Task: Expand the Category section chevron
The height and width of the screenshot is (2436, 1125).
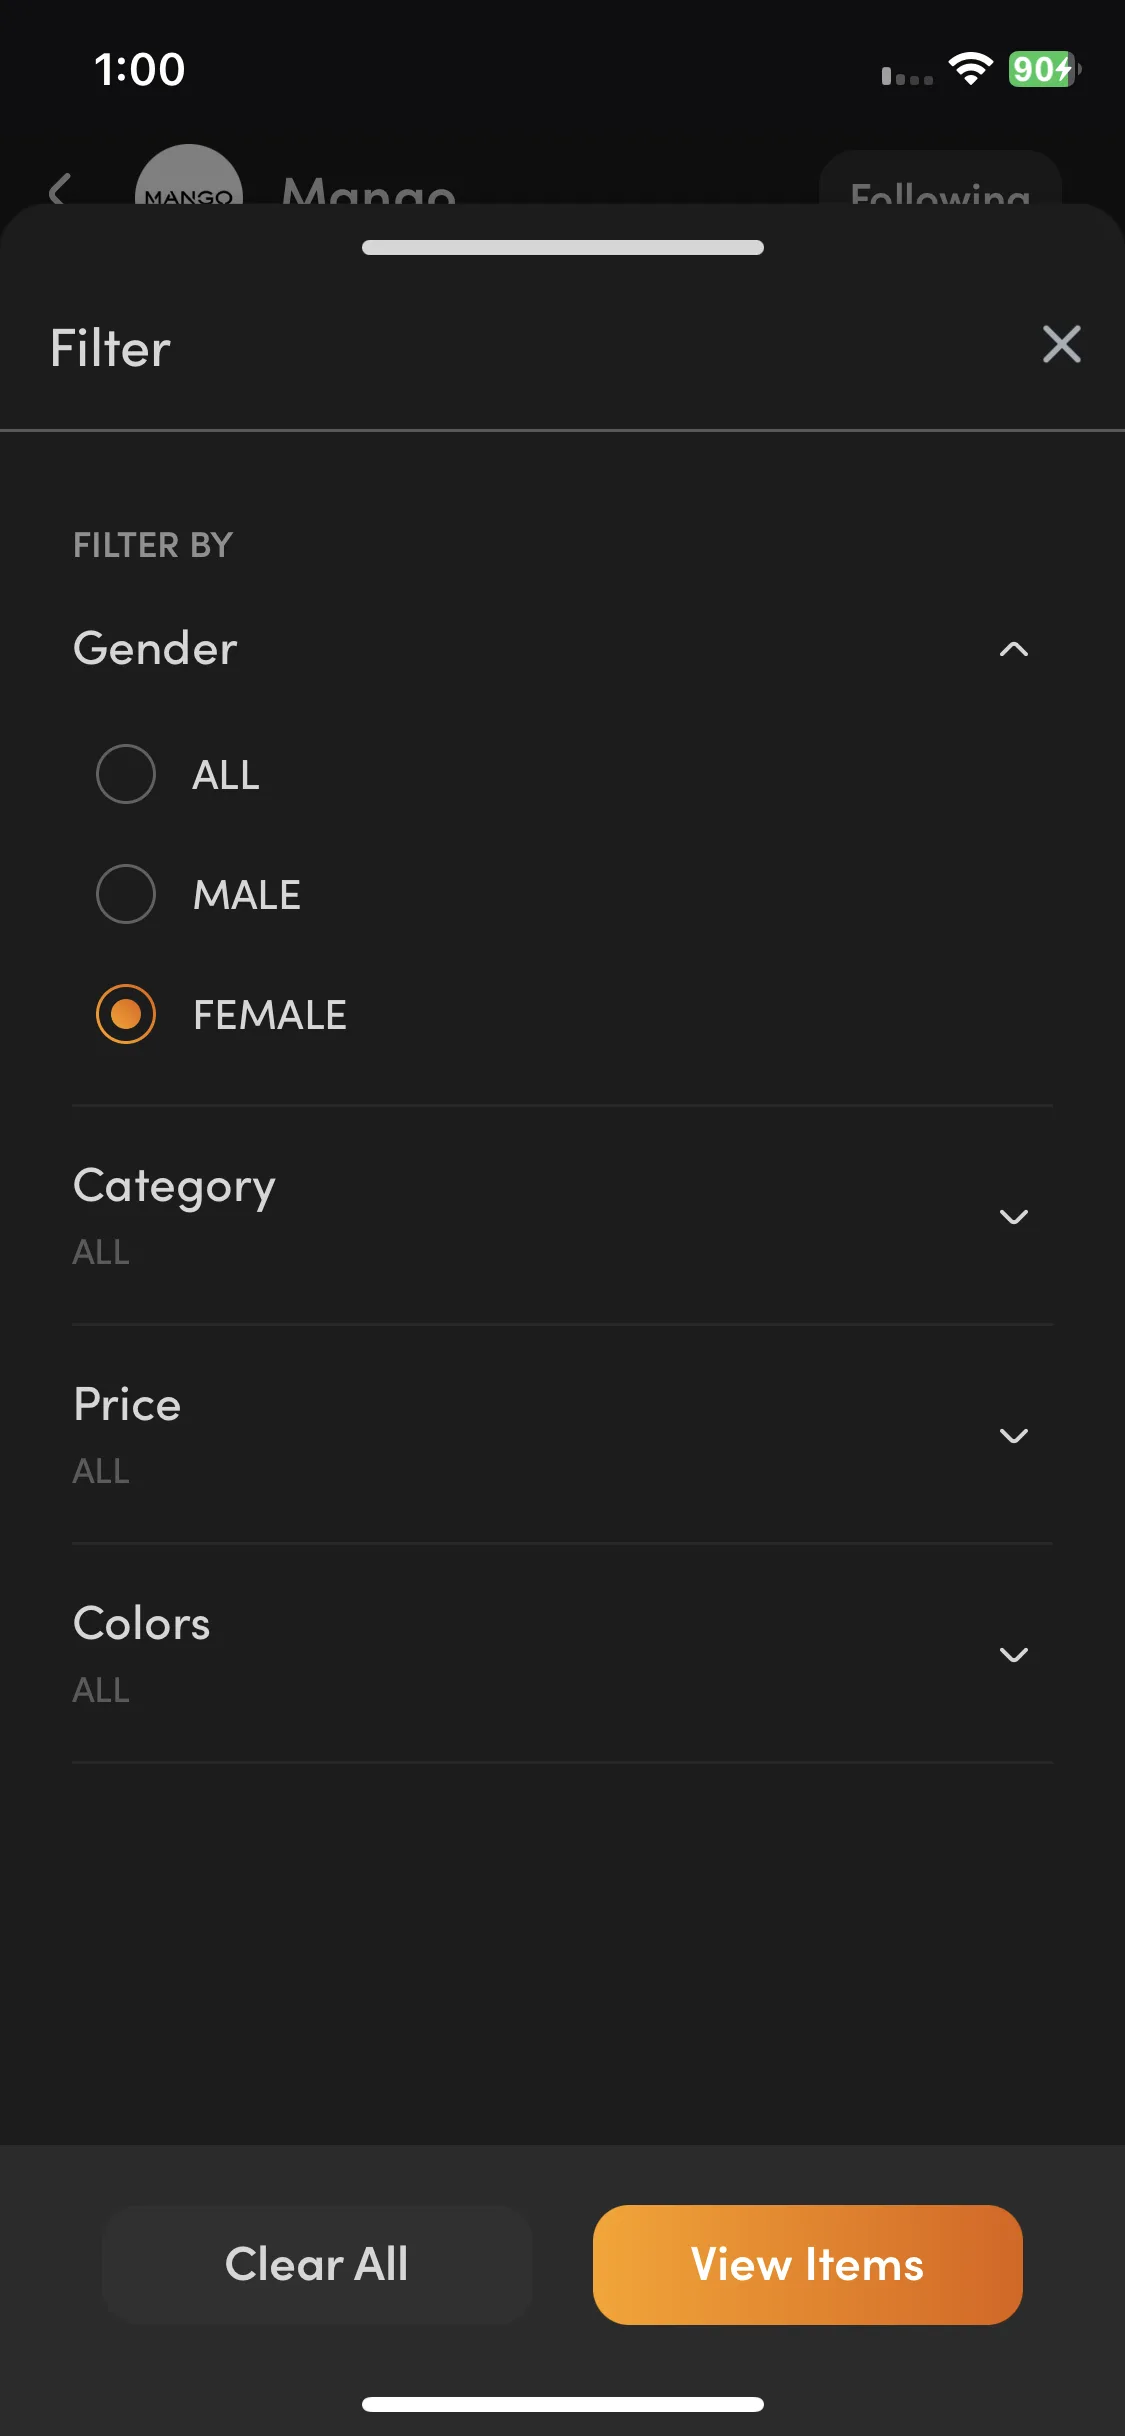Action: pyautogui.click(x=1014, y=1217)
